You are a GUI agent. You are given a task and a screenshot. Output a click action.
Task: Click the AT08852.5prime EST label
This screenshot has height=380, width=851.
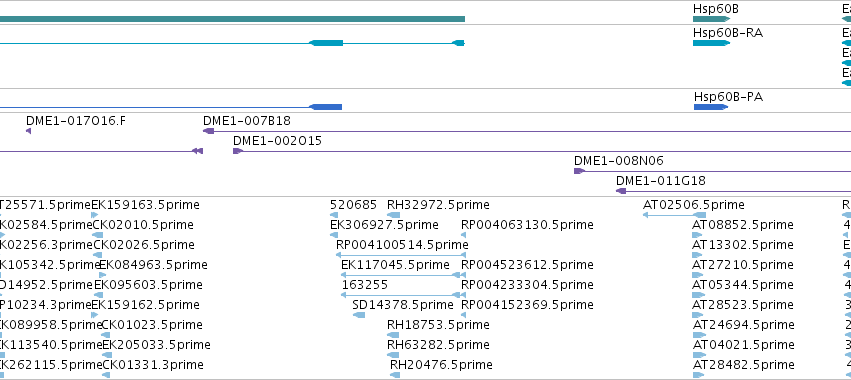coord(743,225)
